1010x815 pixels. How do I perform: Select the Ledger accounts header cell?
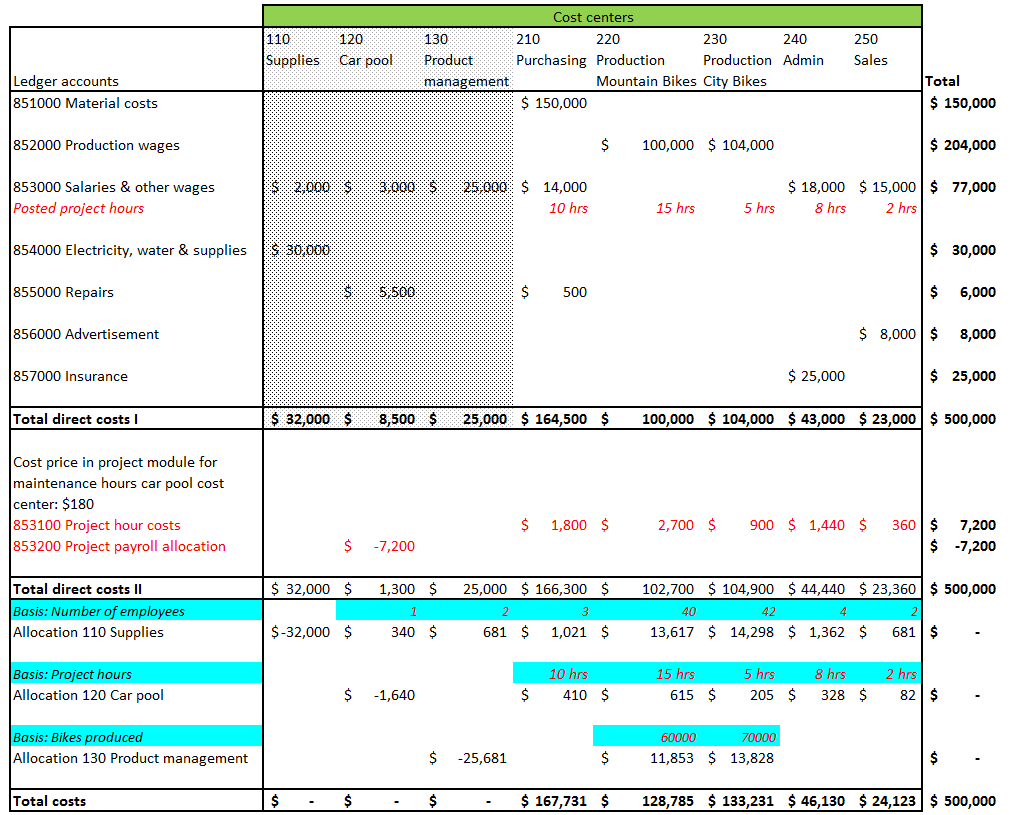(x=66, y=81)
